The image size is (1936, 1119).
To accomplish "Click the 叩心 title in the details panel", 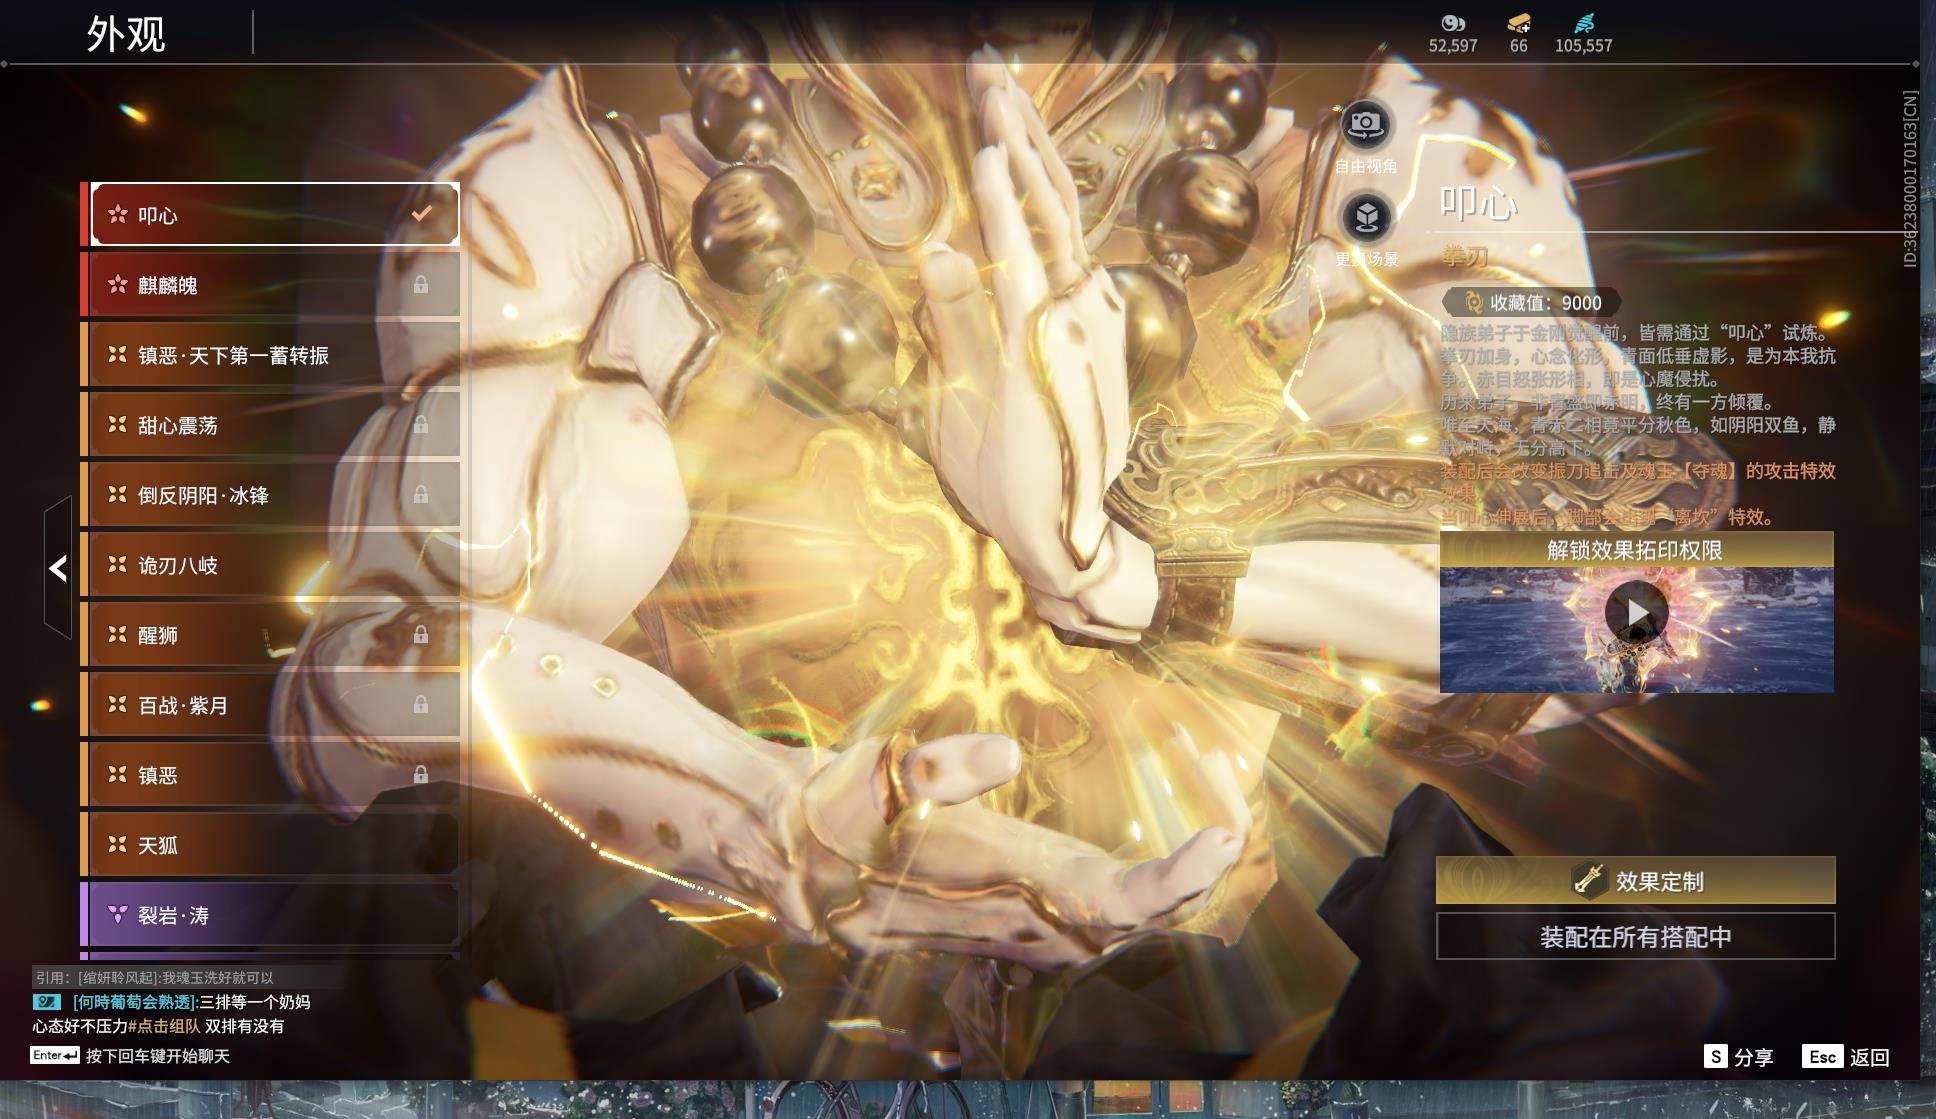I will point(1478,203).
